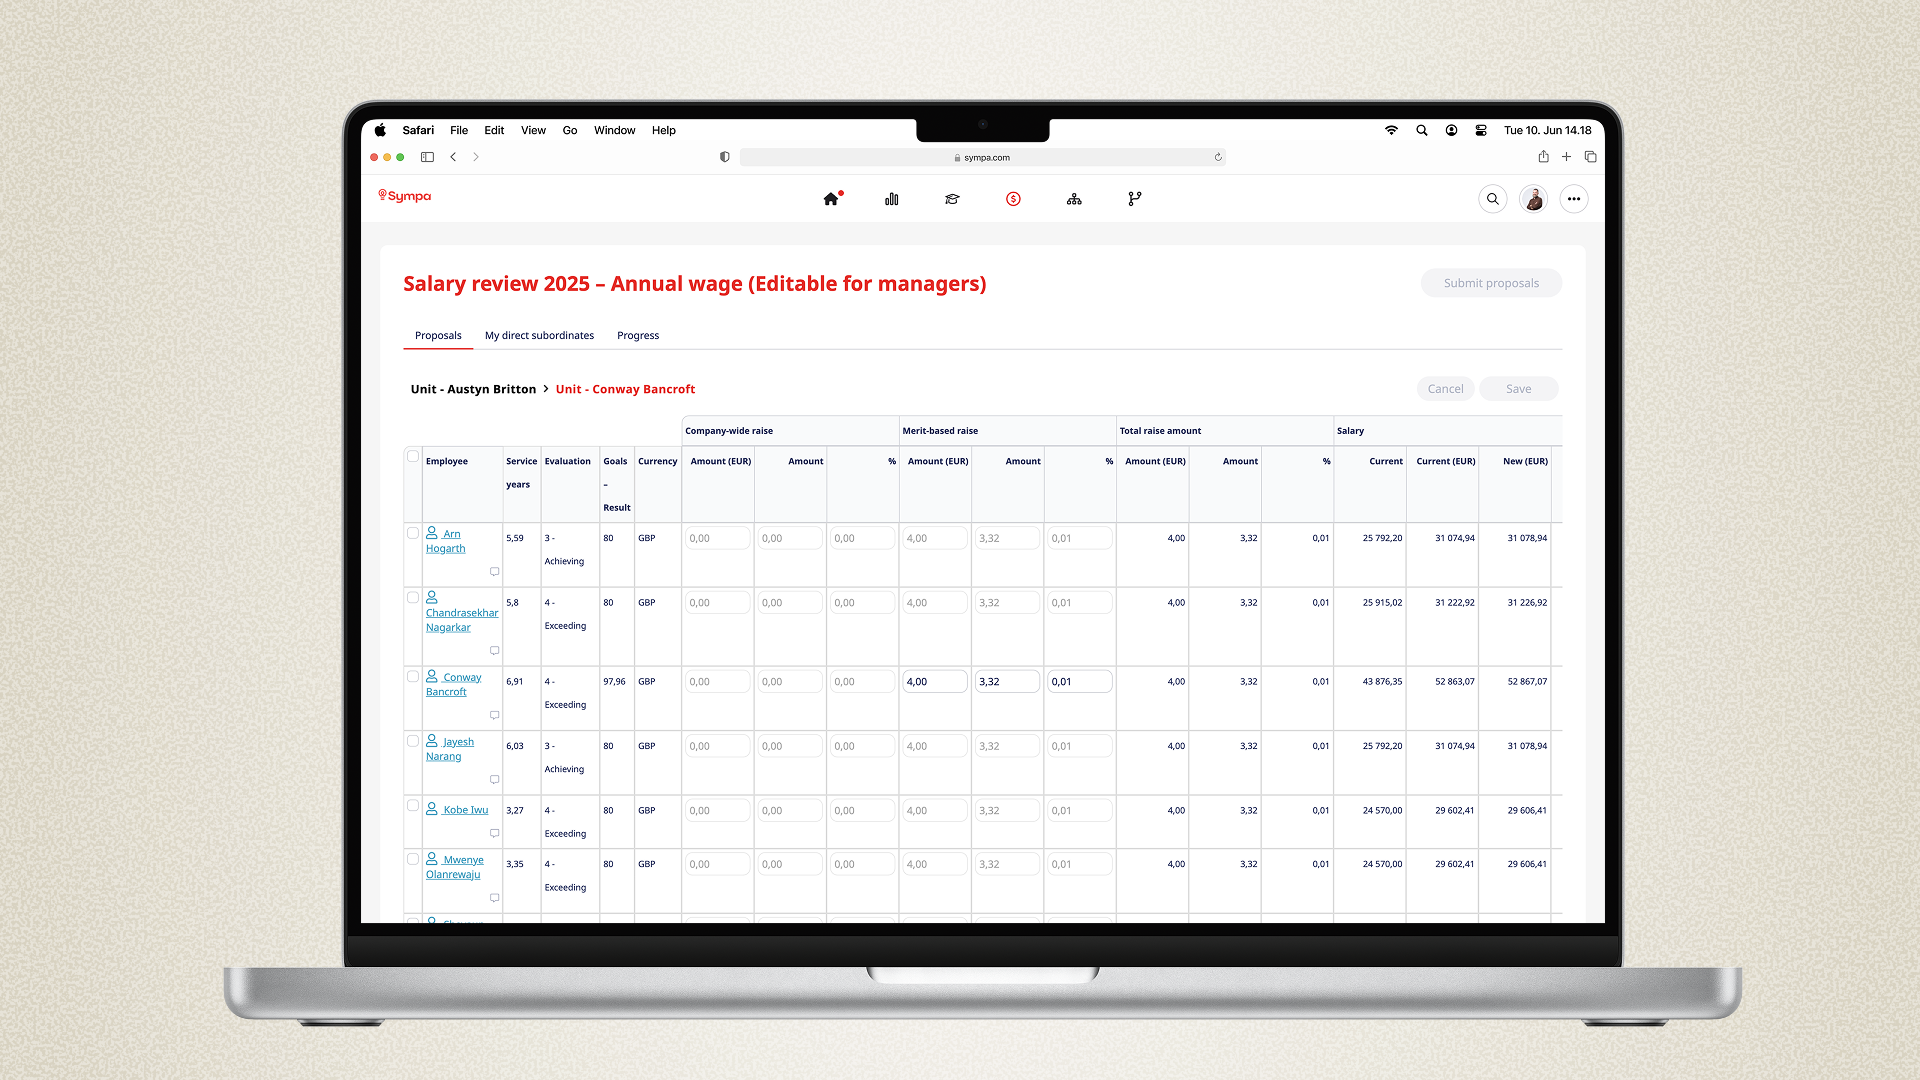1920x1080 pixels.
Task: Check the checkbox for Arn Hogarth row
Action: pyautogui.click(x=413, y=533)
